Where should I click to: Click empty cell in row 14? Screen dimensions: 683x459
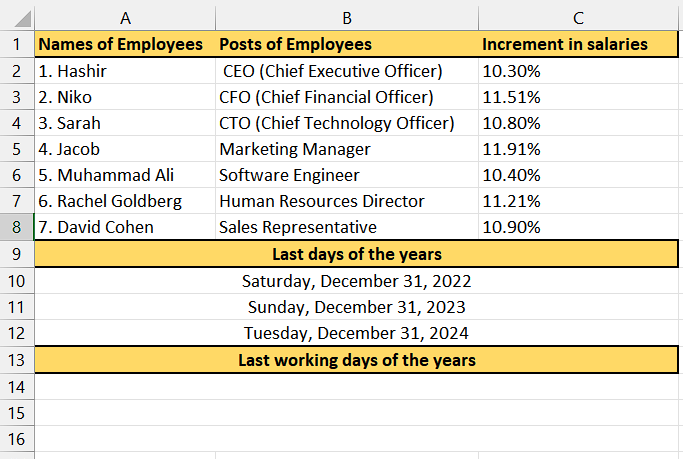[x=356, y=387]
